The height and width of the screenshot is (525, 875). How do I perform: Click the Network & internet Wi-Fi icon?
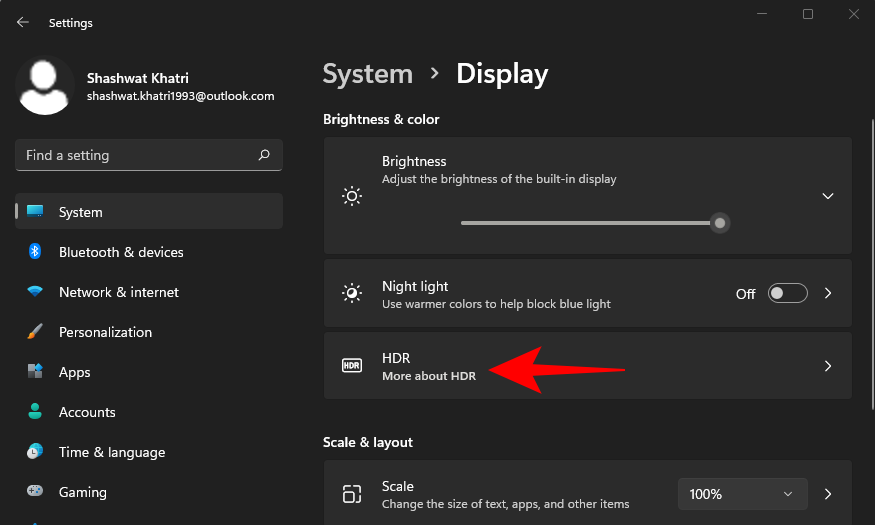tap(35, 292)
